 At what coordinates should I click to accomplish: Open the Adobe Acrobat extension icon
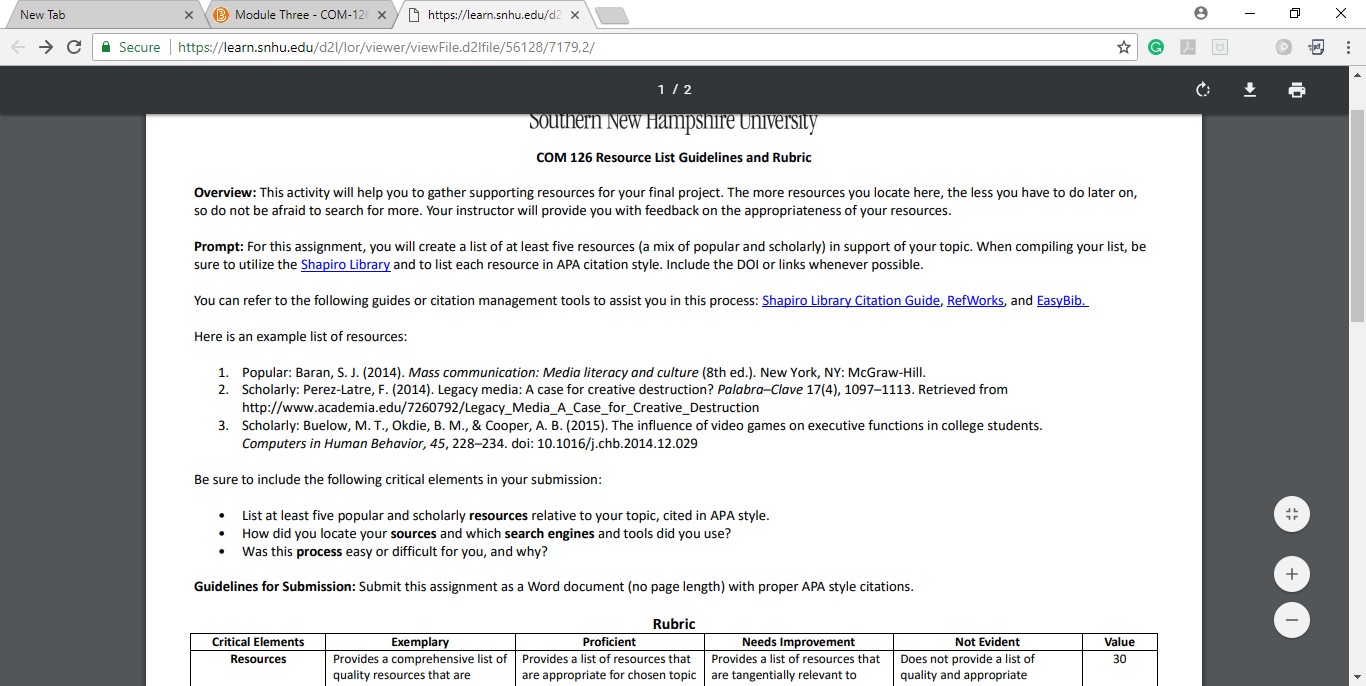[x=1188, y=47]
